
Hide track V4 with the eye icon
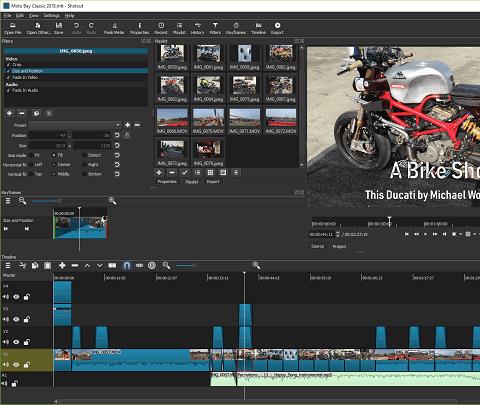tap(16, 297)
